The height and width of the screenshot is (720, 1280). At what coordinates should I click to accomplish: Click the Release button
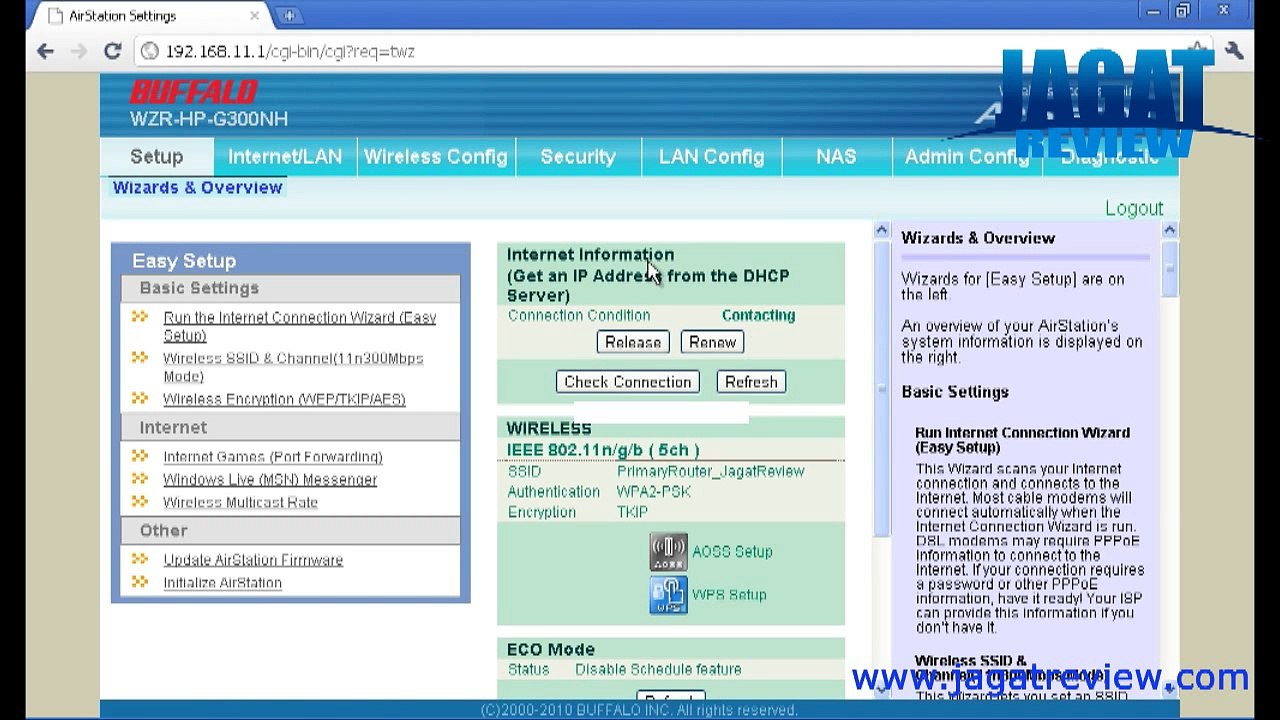(633, 342)
